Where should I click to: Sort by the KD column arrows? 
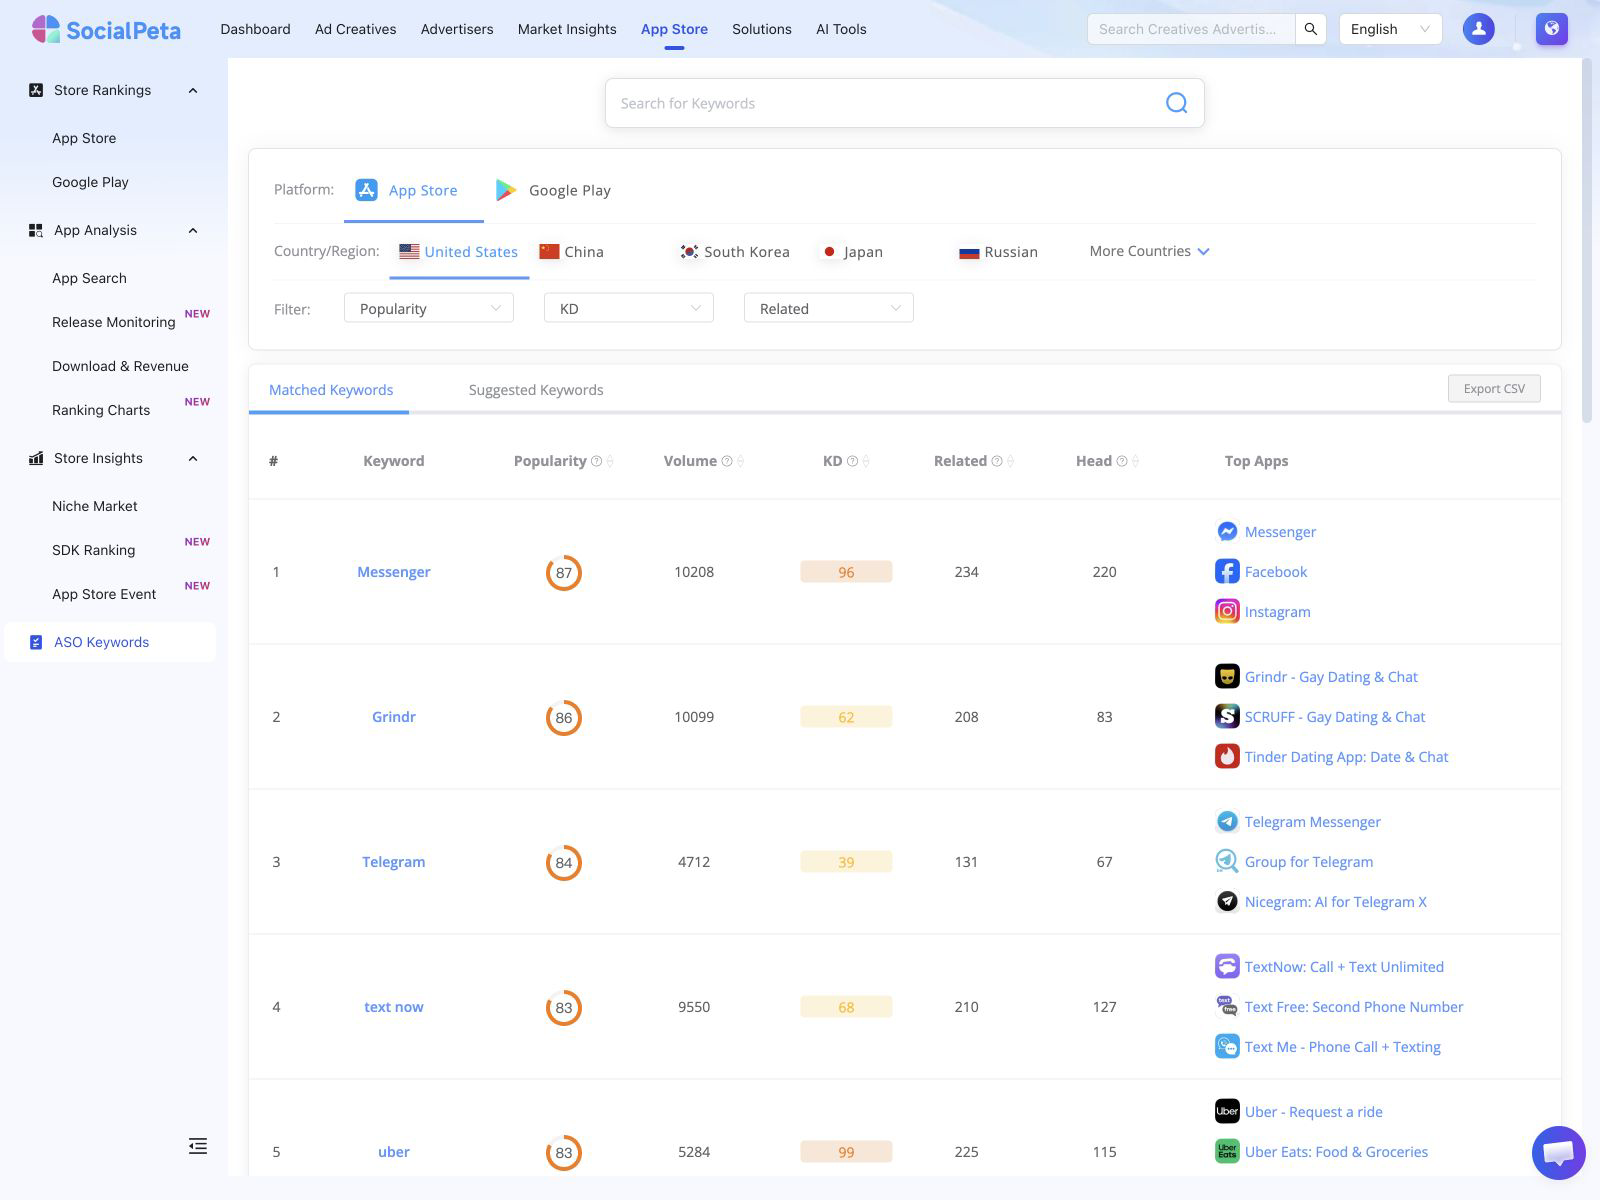866,461
